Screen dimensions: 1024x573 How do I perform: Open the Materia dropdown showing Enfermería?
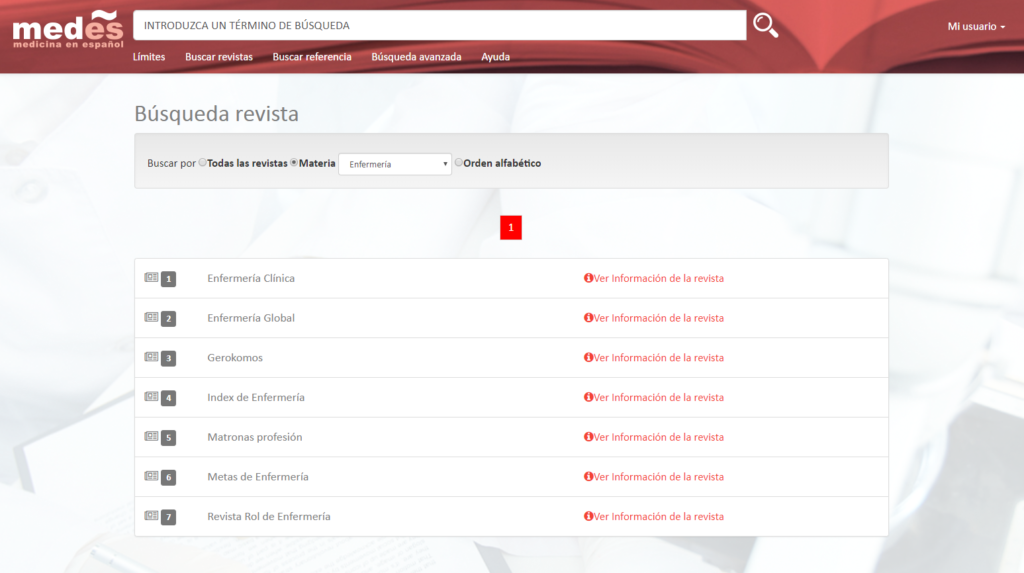[x=395, y=164]
